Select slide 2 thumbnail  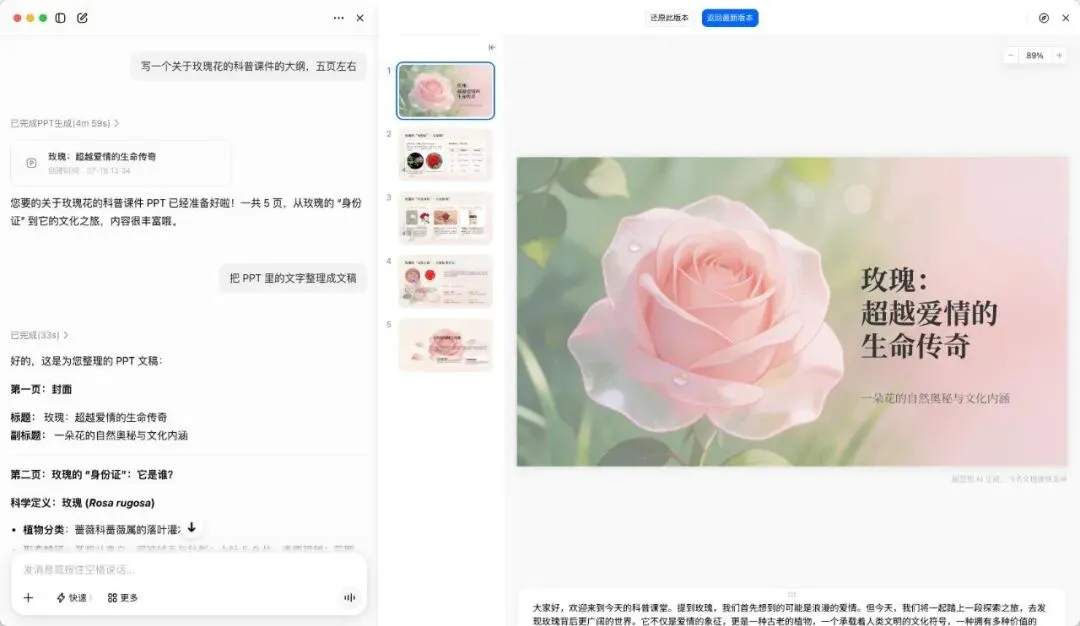[x=445, y=154]
